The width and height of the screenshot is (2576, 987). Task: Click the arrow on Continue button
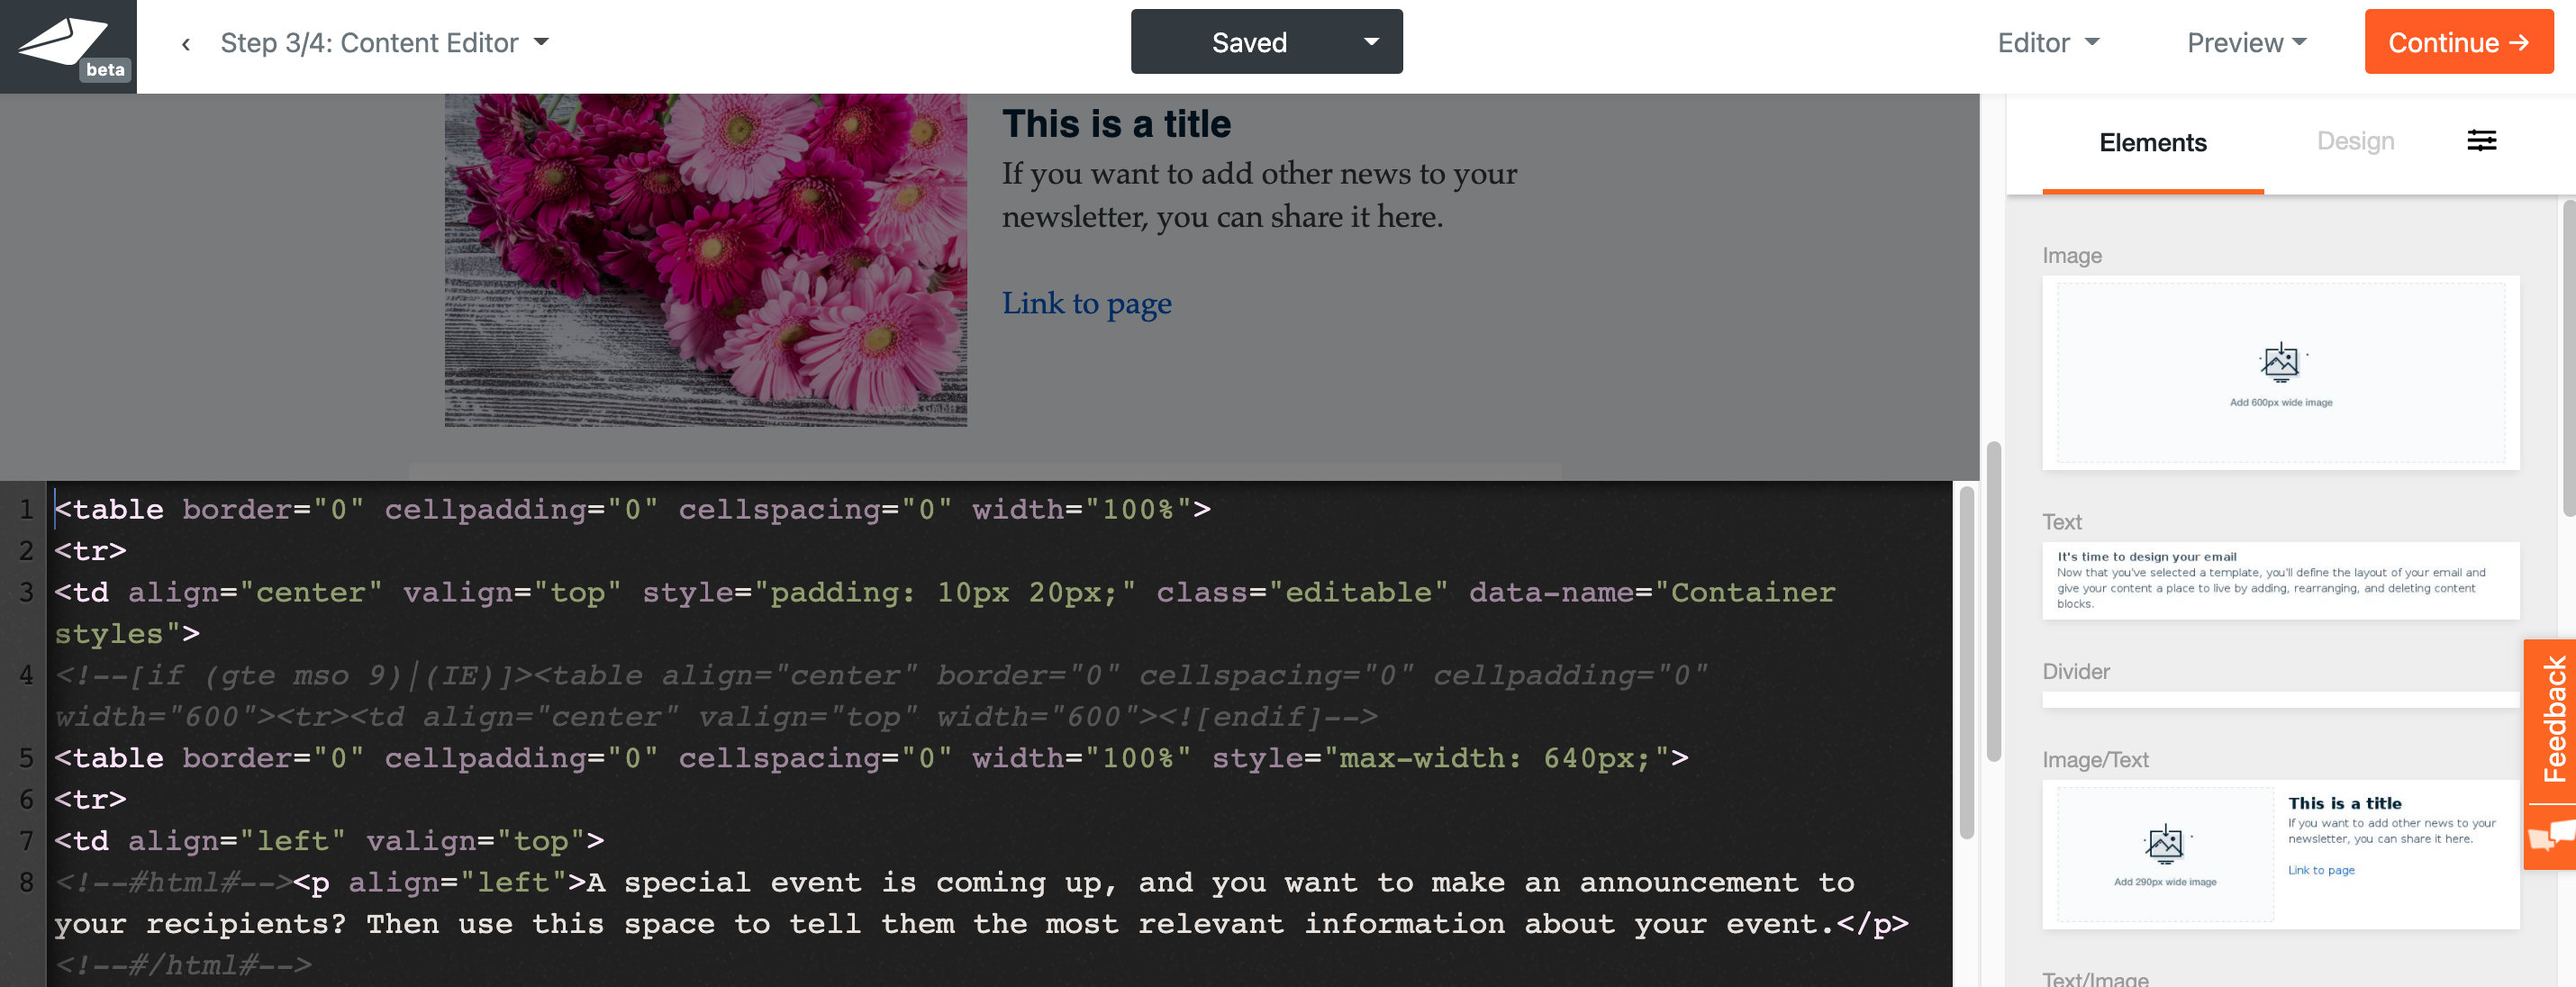pyautogui.click(x=2520, y=43)
